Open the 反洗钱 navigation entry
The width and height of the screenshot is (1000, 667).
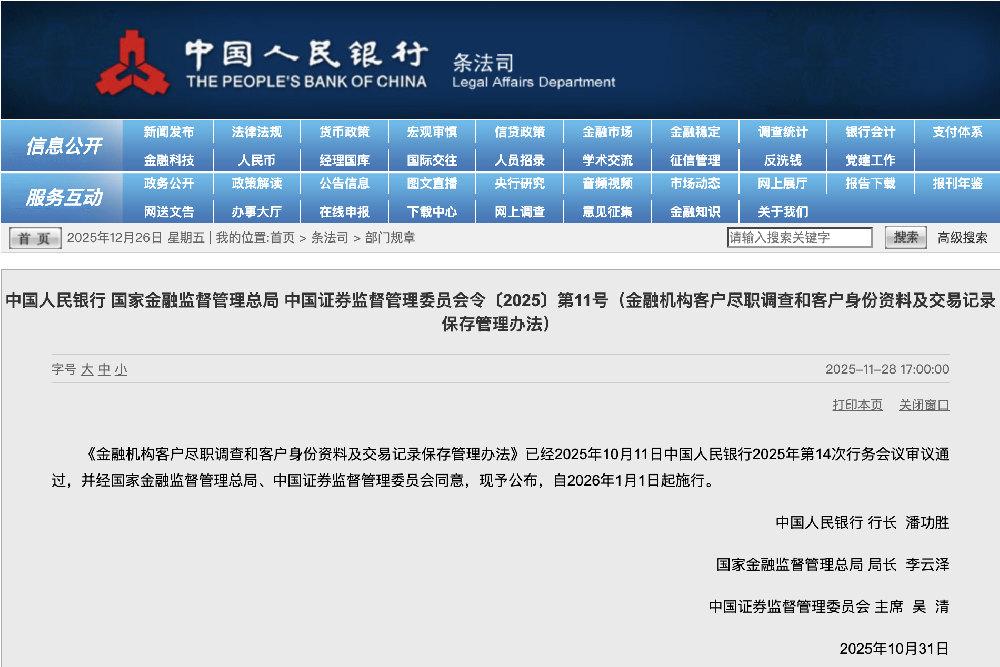pyautogui.click(x=784, y=158)
